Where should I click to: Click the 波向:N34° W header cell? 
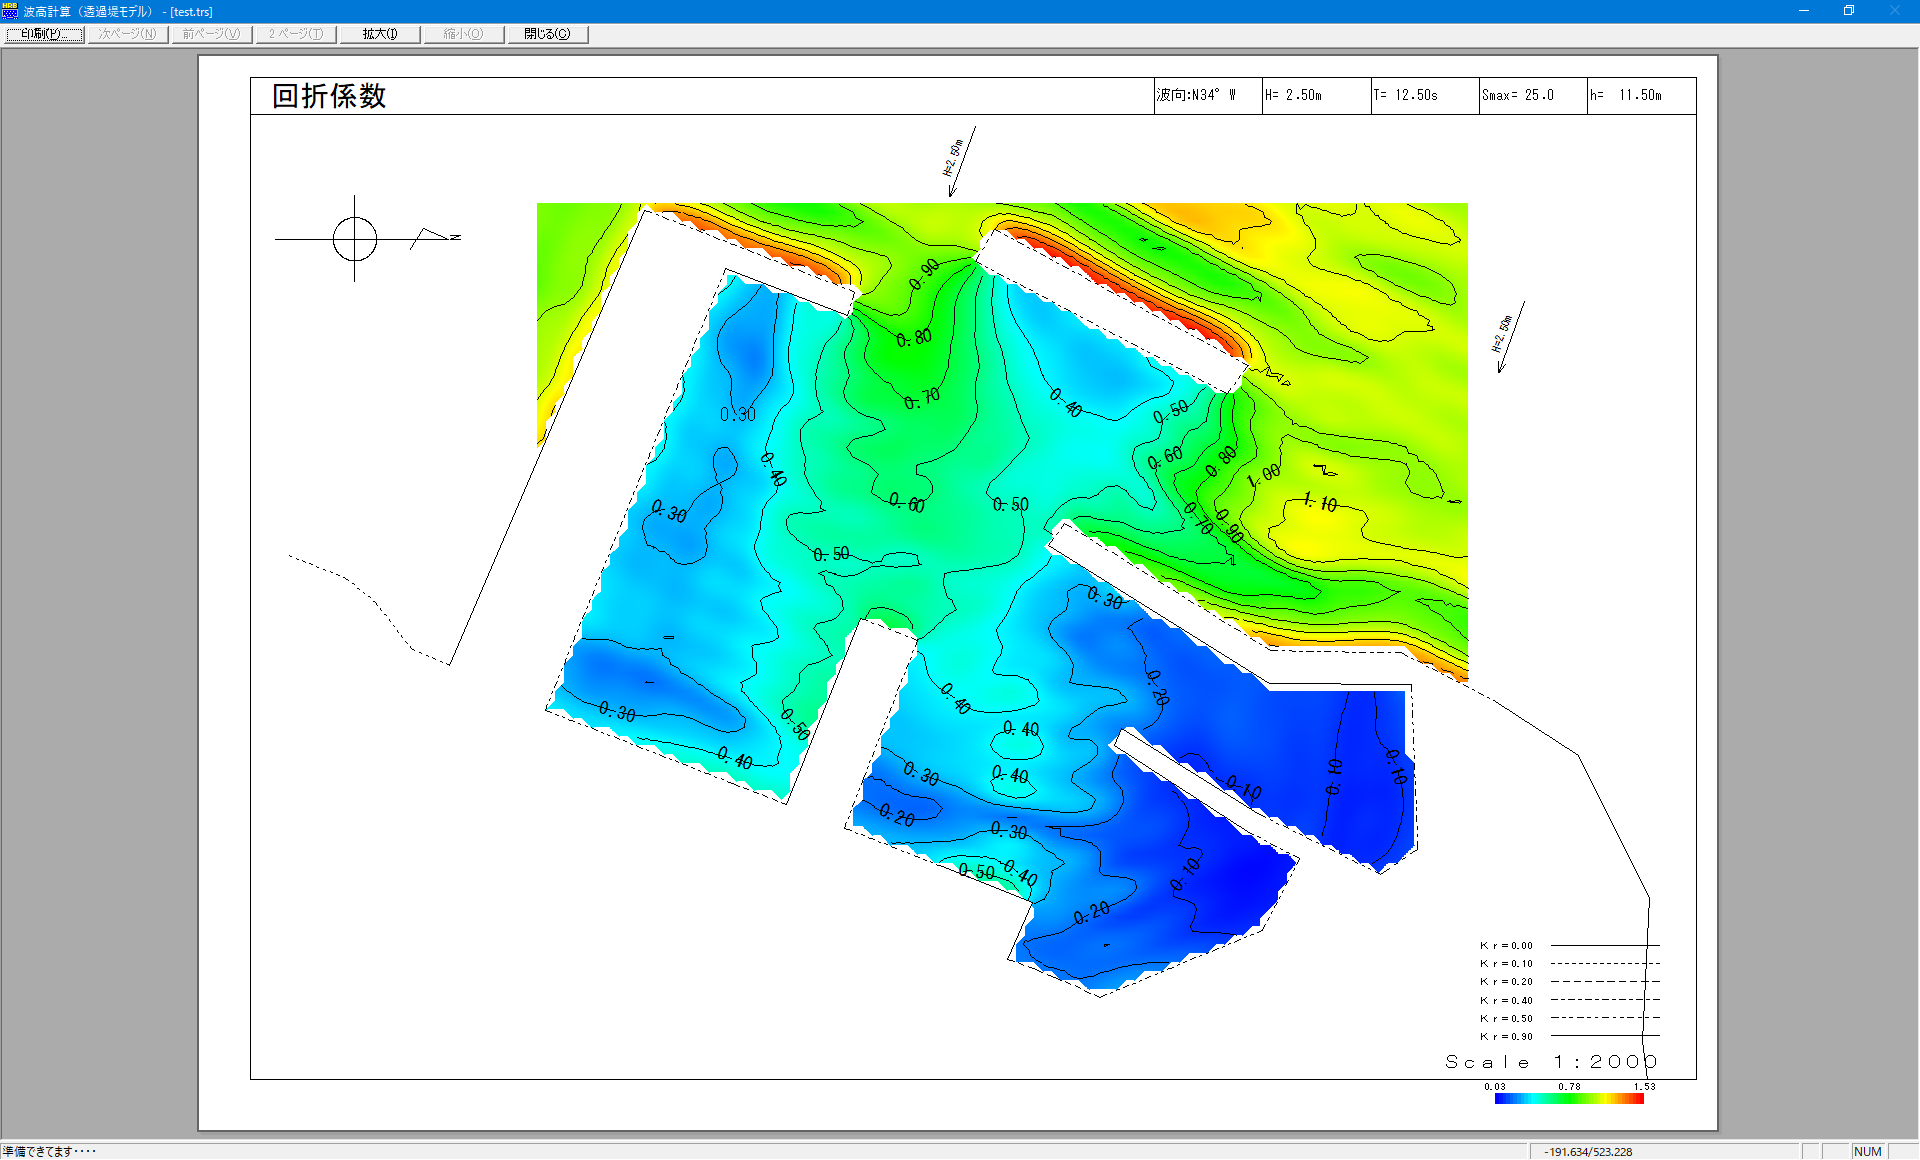point(1208,95)
